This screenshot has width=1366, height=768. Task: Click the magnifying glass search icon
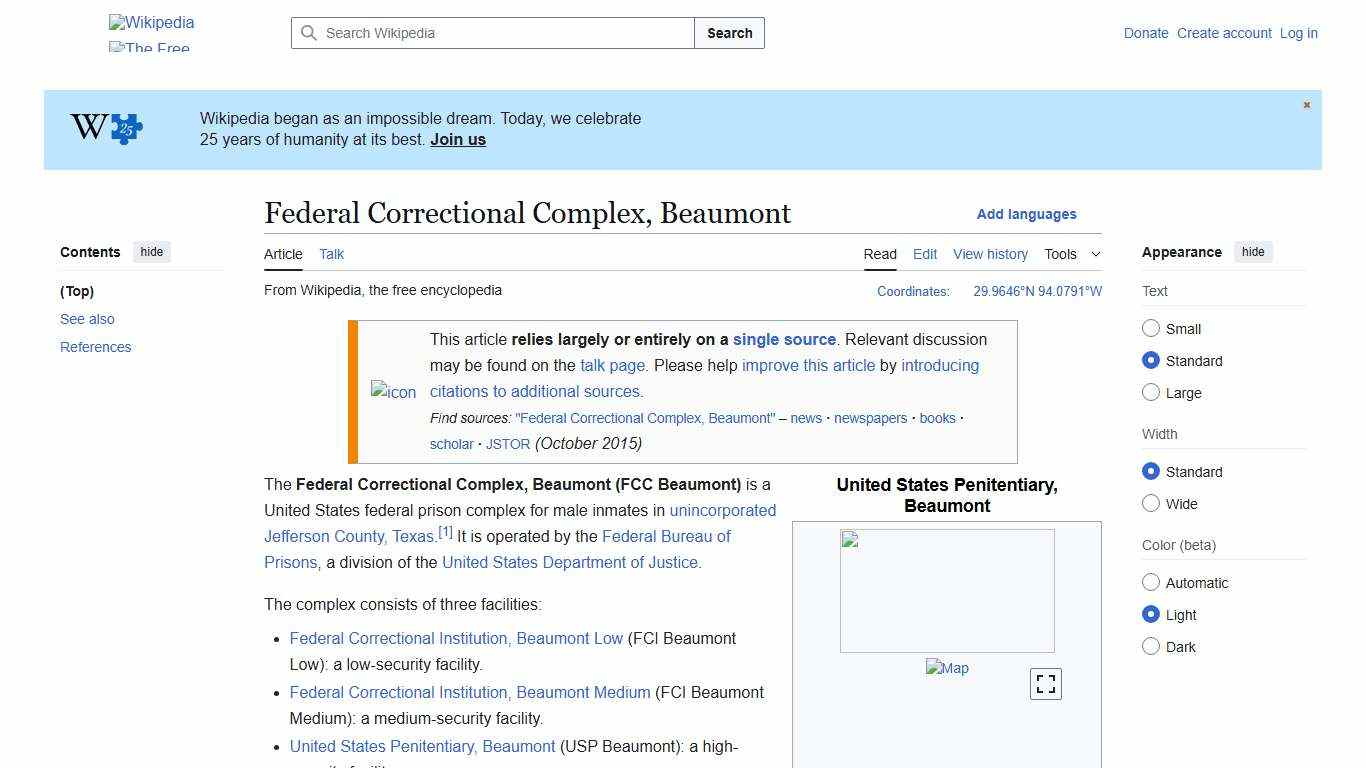pos(310,33)
